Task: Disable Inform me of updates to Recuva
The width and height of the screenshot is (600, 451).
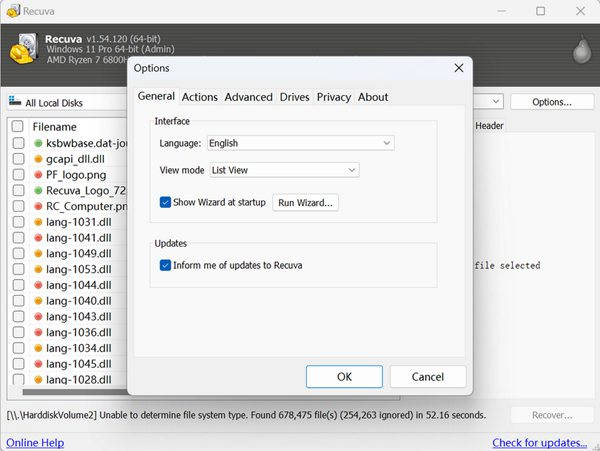Action: click(x=166, y=265)
